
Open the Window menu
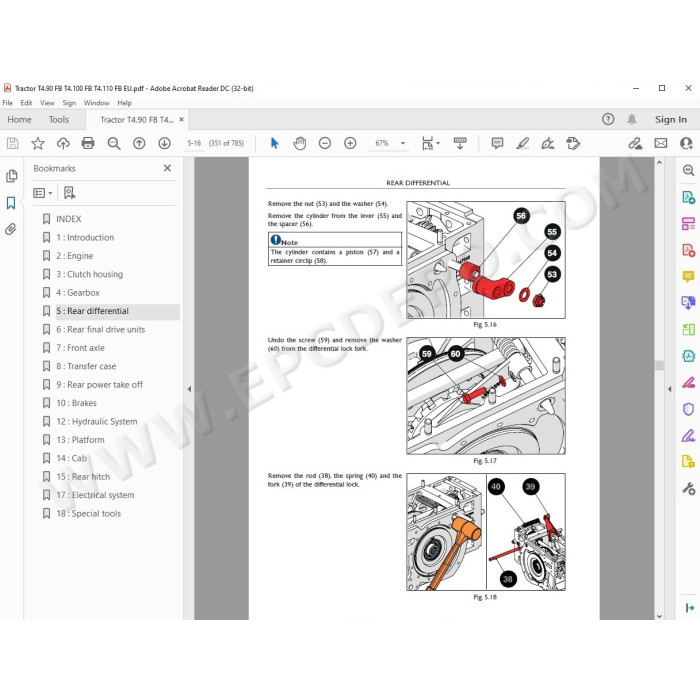point(96,103)
